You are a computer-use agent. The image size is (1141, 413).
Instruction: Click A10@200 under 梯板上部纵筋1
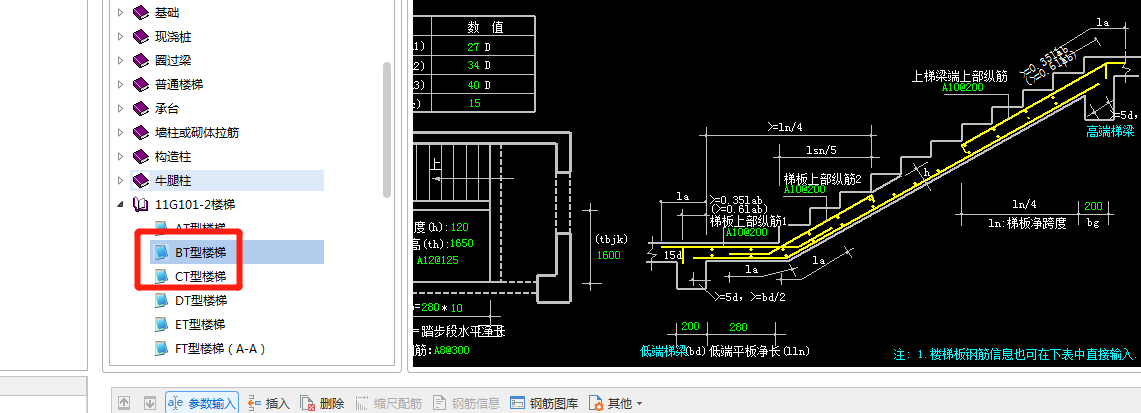coord(747,233)
